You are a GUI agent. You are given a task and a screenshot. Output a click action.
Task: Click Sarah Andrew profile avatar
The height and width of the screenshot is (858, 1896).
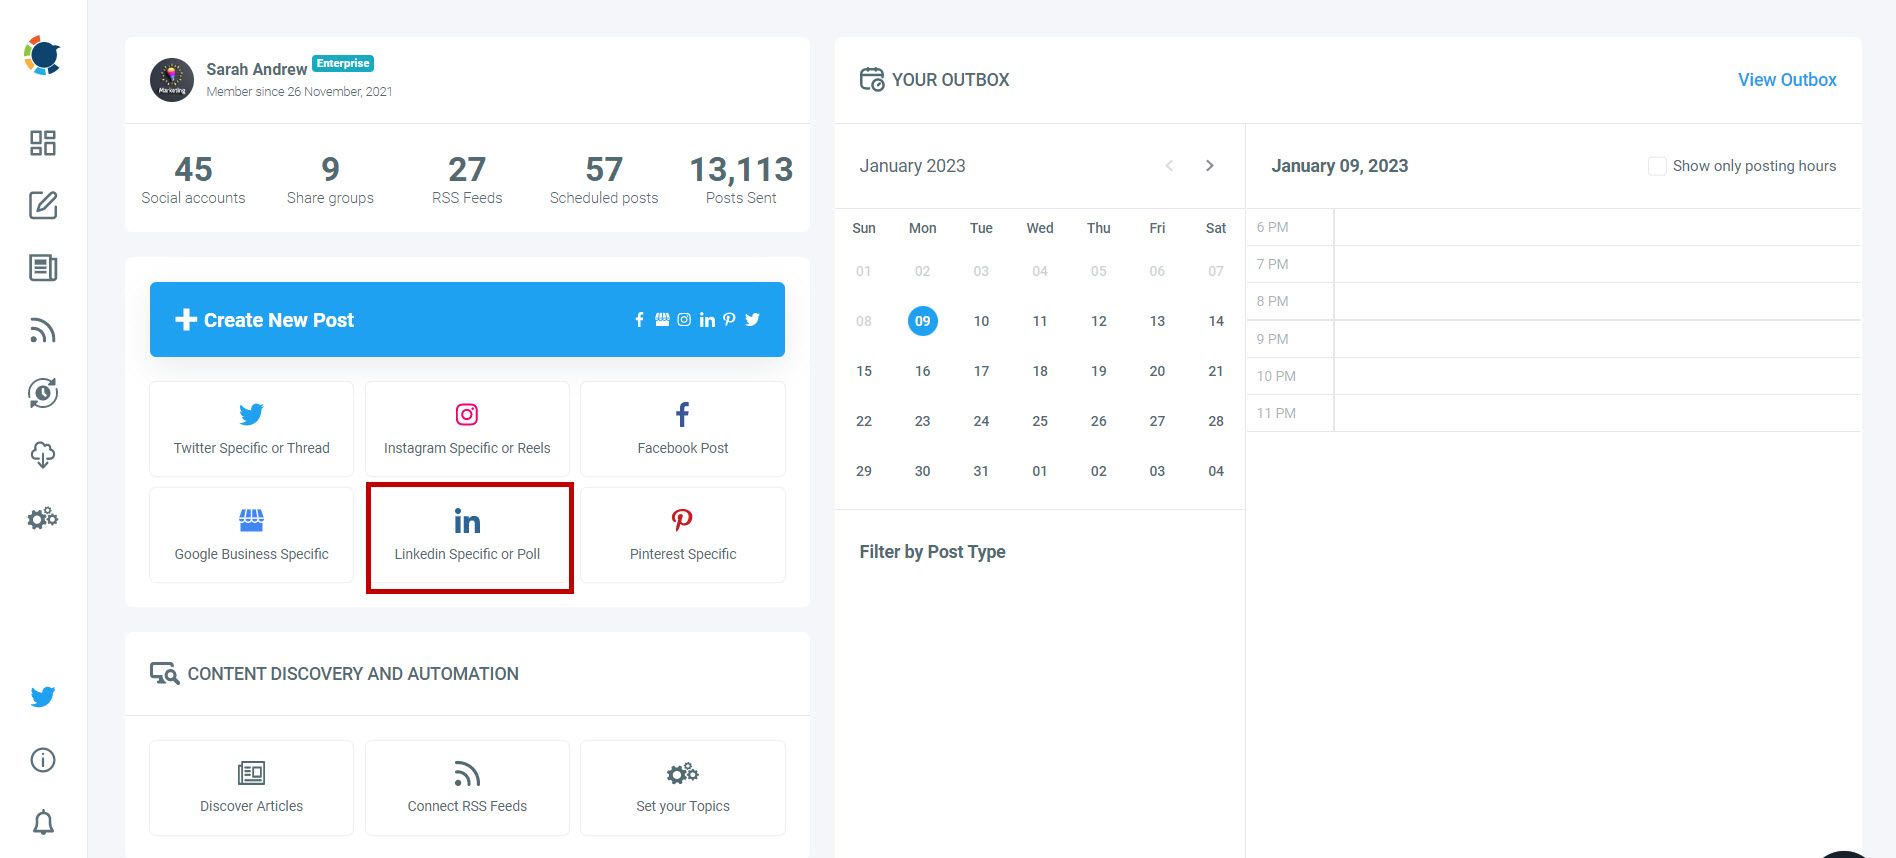click(172, 80)
